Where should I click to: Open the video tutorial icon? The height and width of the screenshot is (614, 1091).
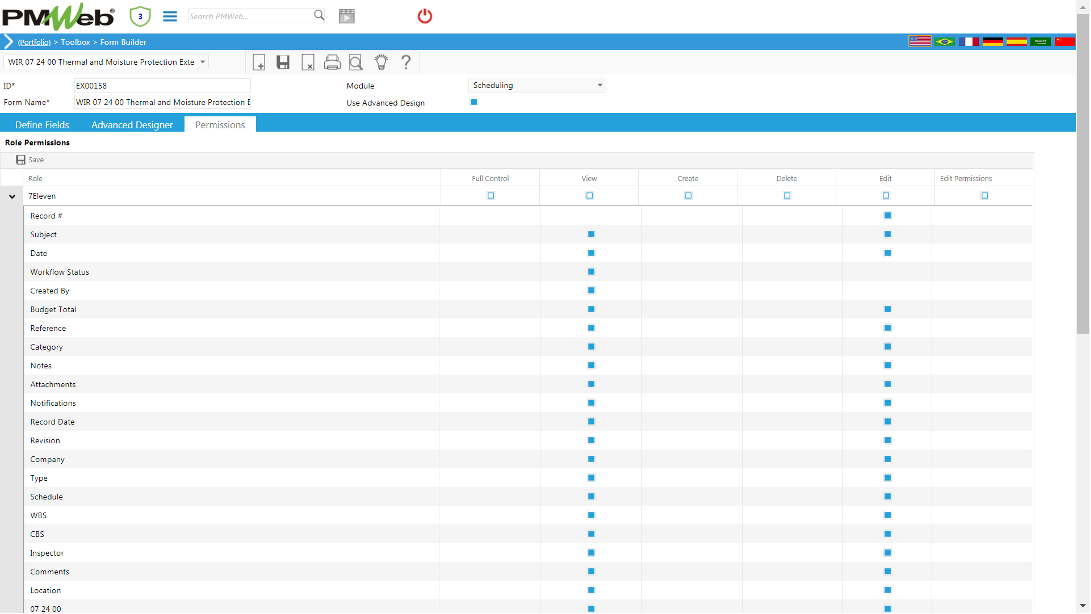point(347,16)
